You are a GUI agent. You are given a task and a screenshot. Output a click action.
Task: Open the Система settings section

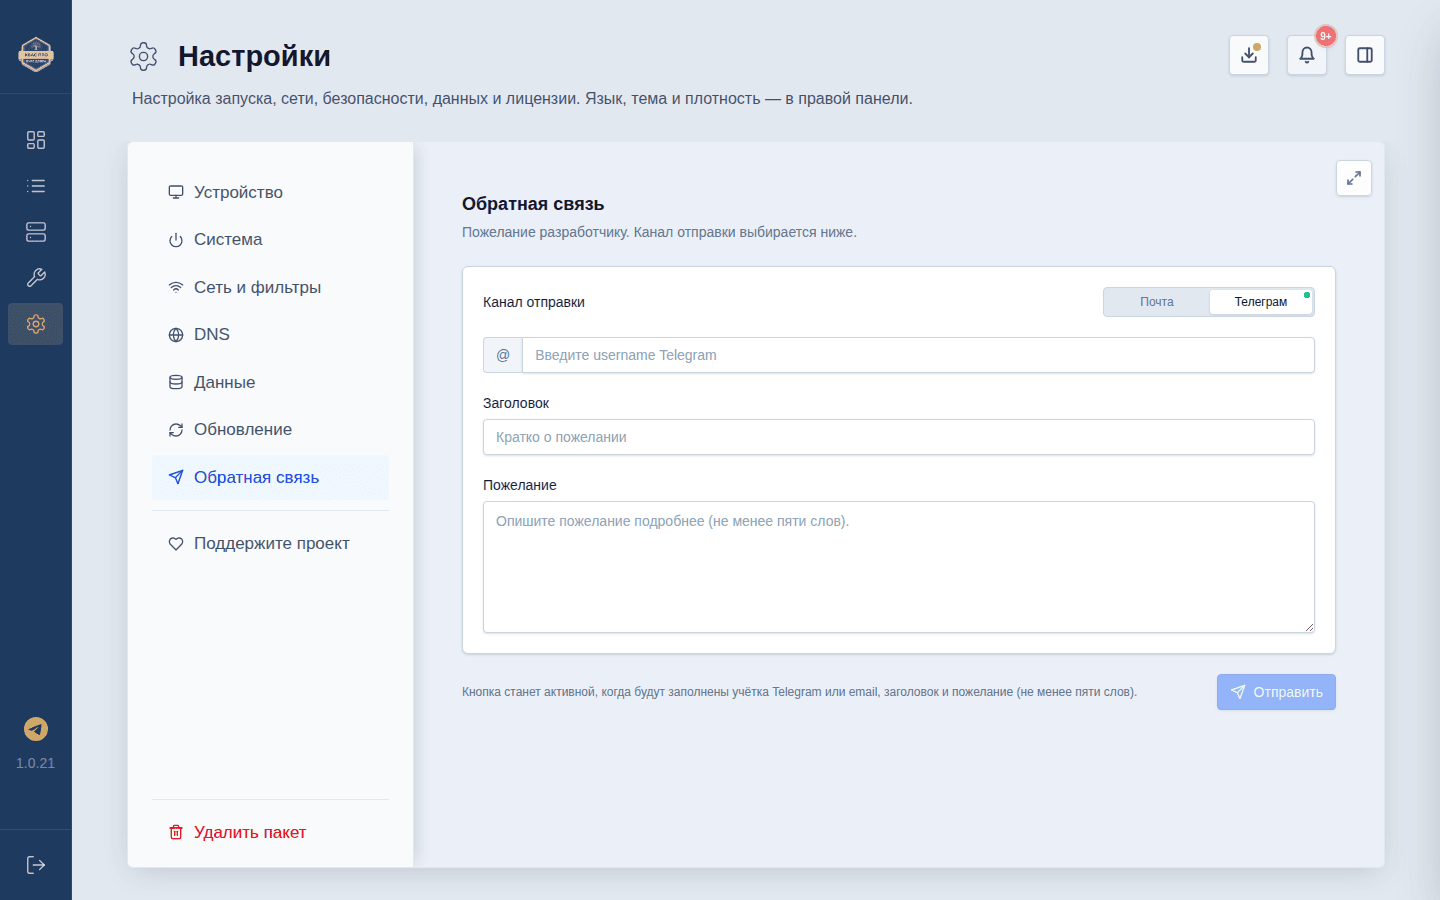click(x=270, y=240)
